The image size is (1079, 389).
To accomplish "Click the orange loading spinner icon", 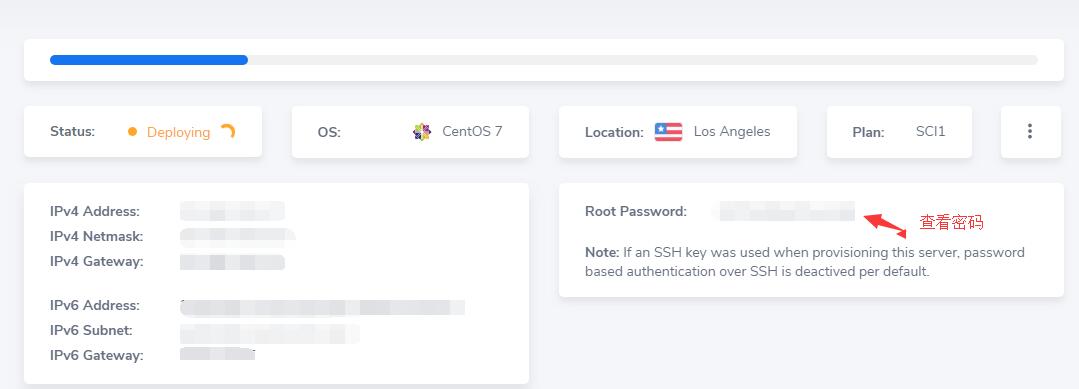I will coord(228,132).
